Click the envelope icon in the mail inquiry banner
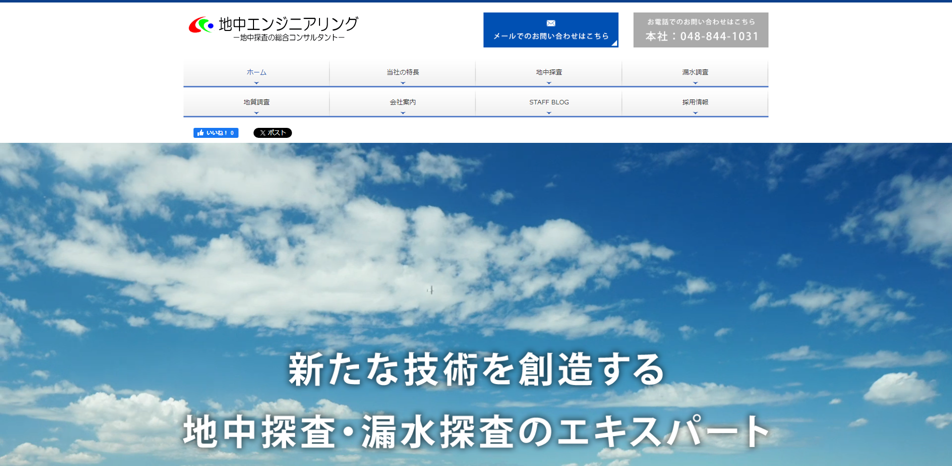The image size is (952, 466). 551,23
